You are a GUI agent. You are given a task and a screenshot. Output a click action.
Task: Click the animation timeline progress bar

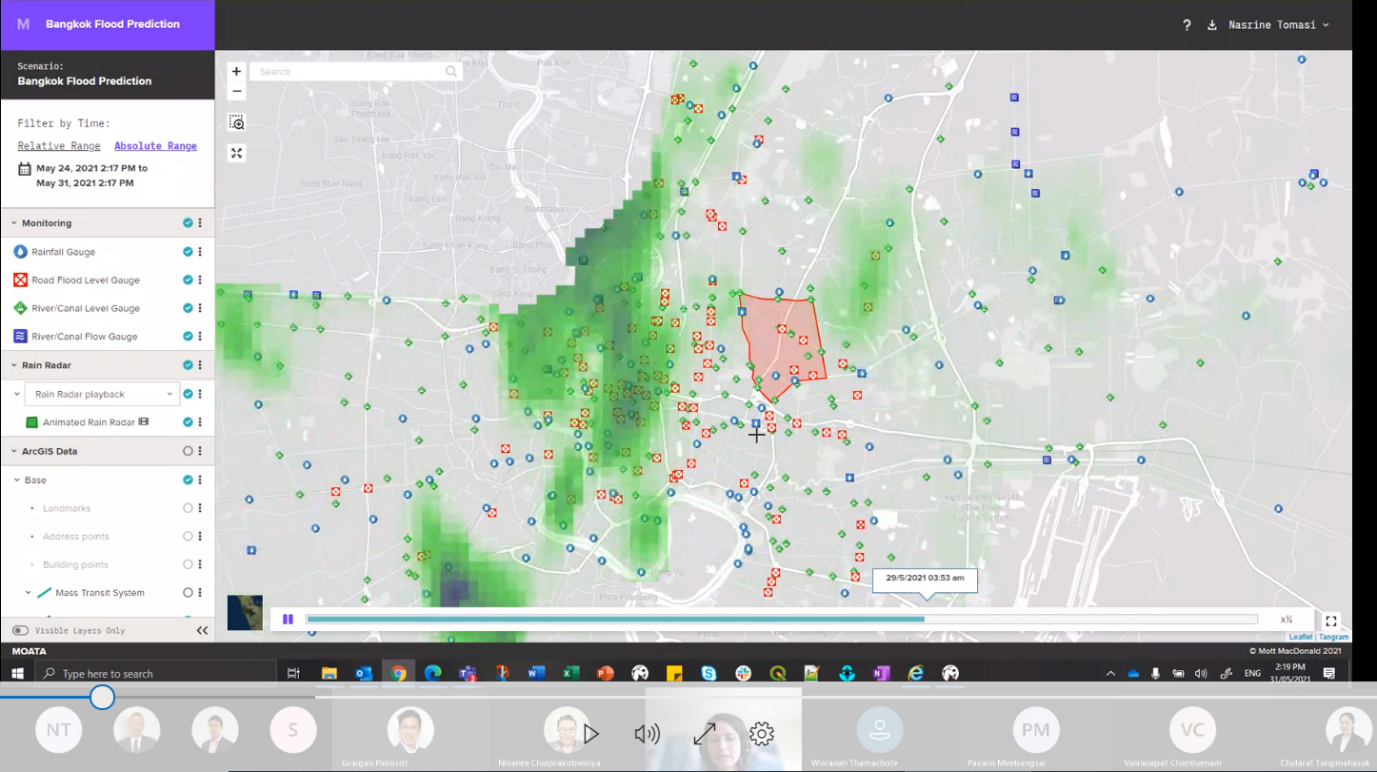click(781, 619)
